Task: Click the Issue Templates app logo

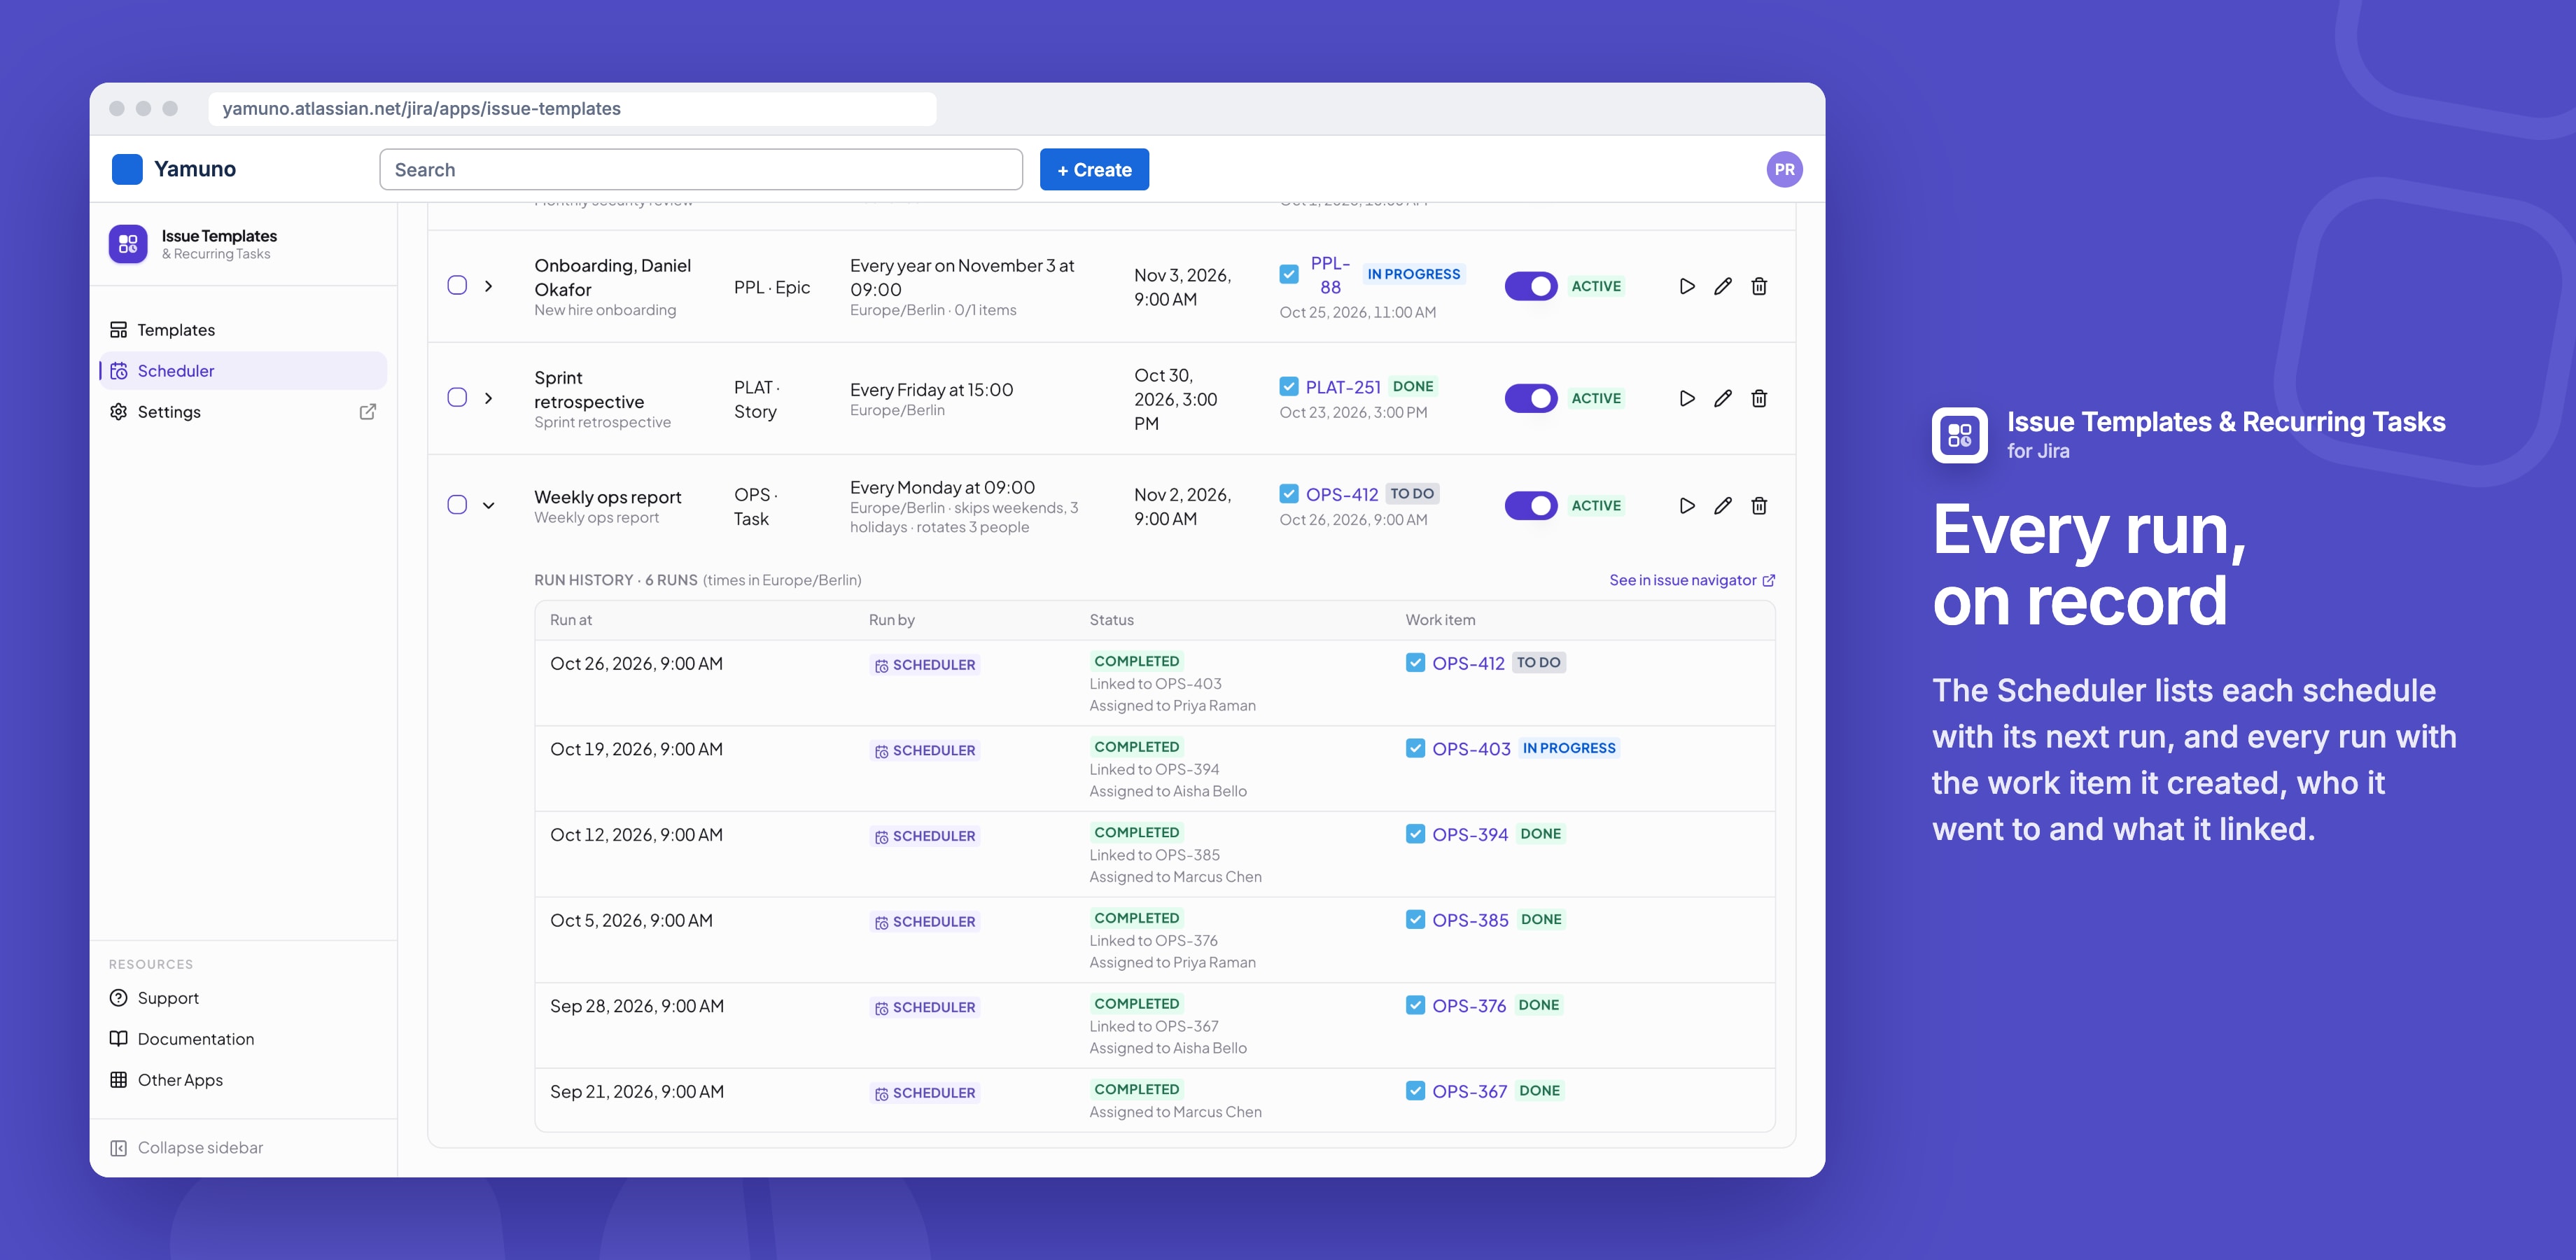Action: pos(128,244)
